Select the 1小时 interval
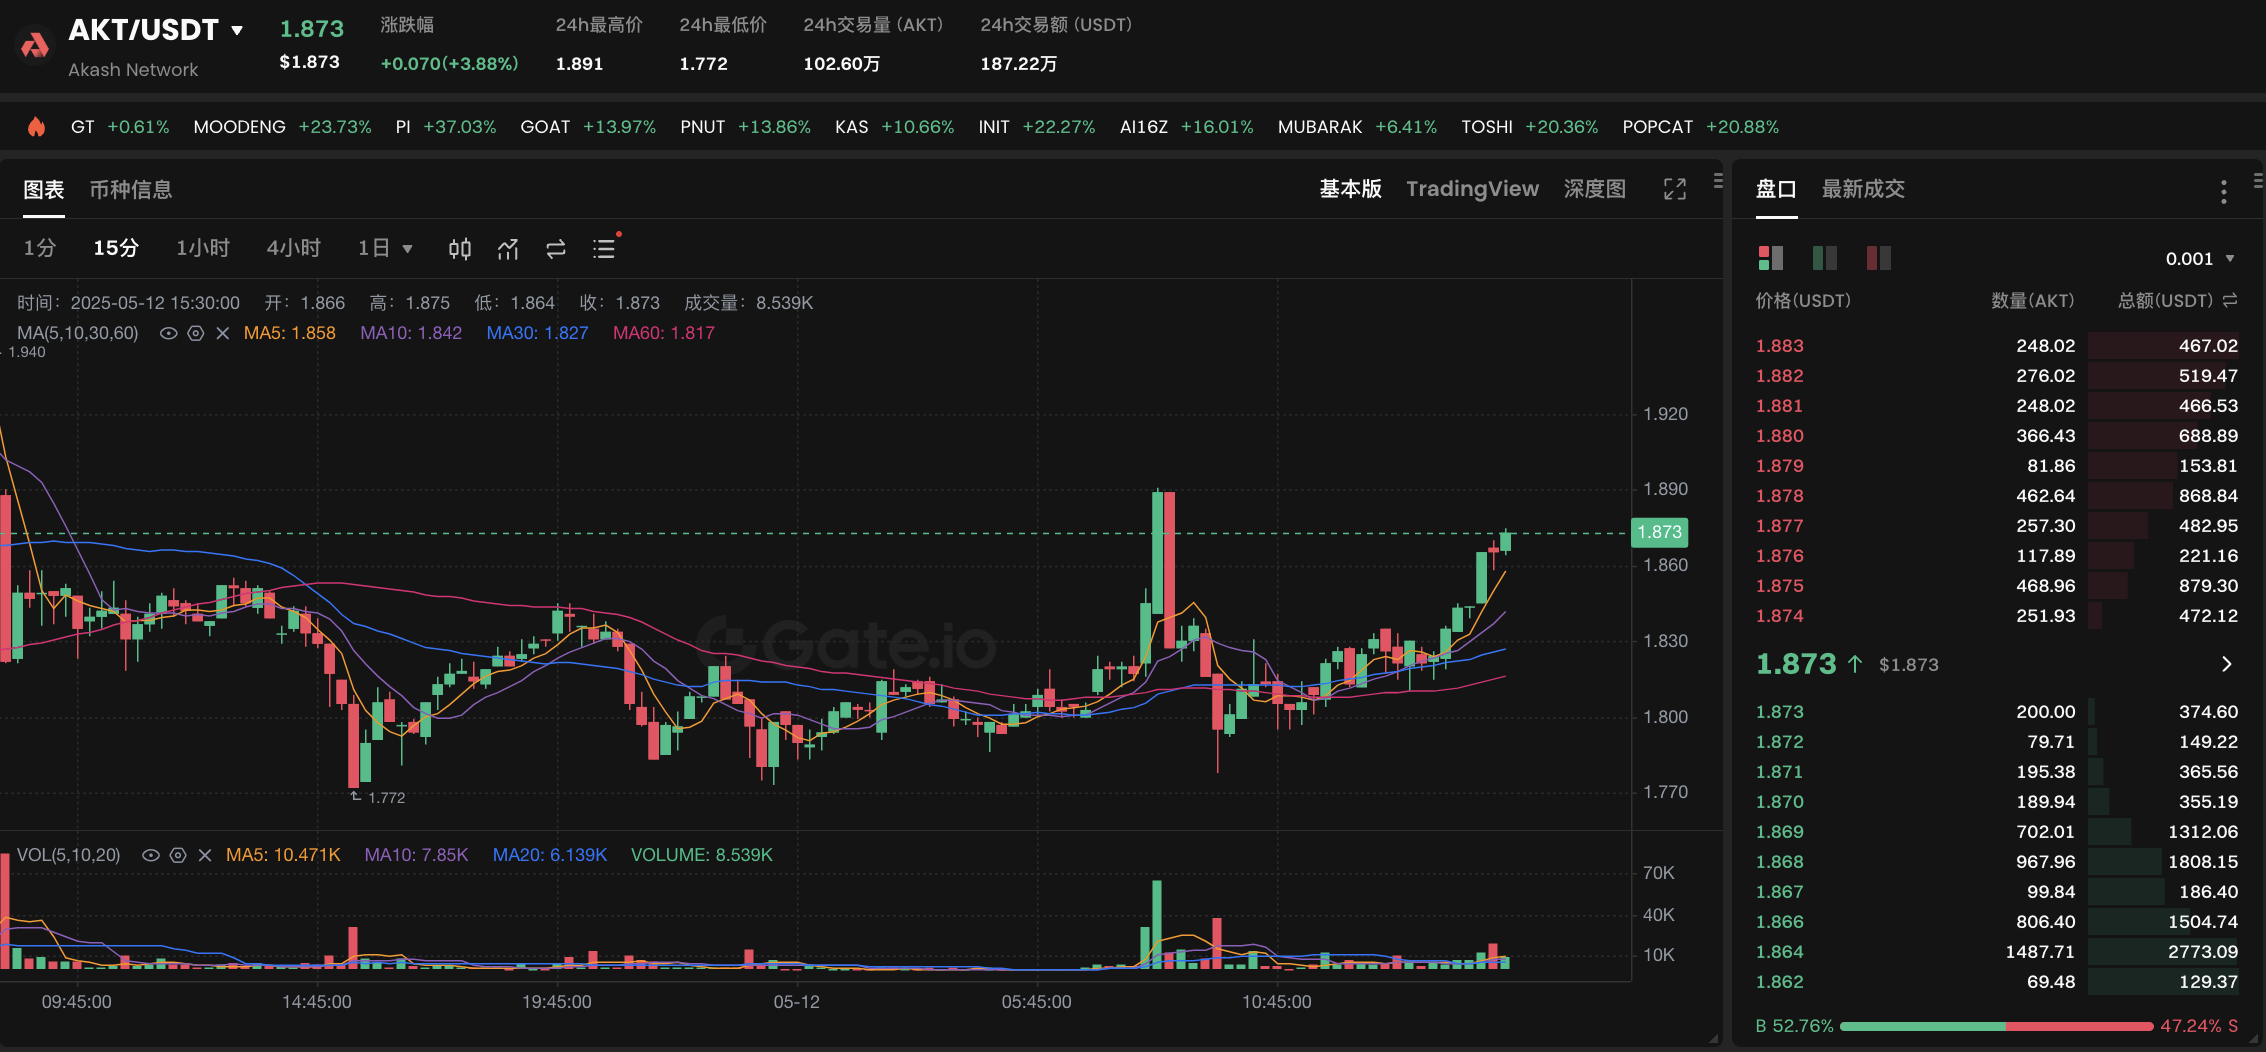The height and width of the screenshot is (1052, 2266). tap(203, 248)
